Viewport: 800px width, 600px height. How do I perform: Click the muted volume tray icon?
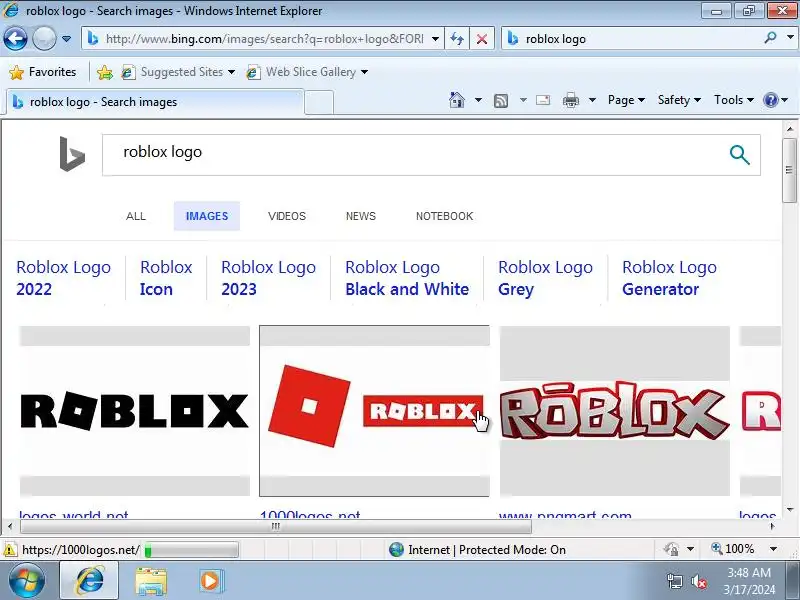pos(699,582)
